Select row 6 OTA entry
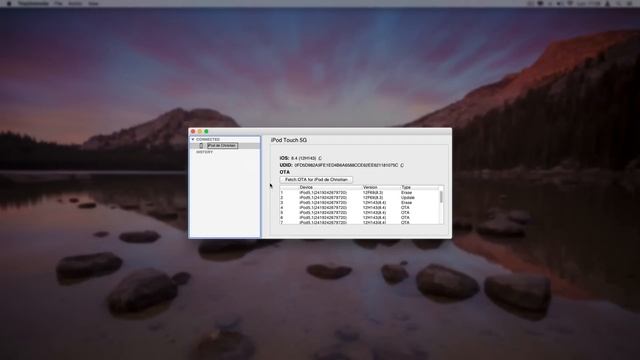 tap(359, 218)
